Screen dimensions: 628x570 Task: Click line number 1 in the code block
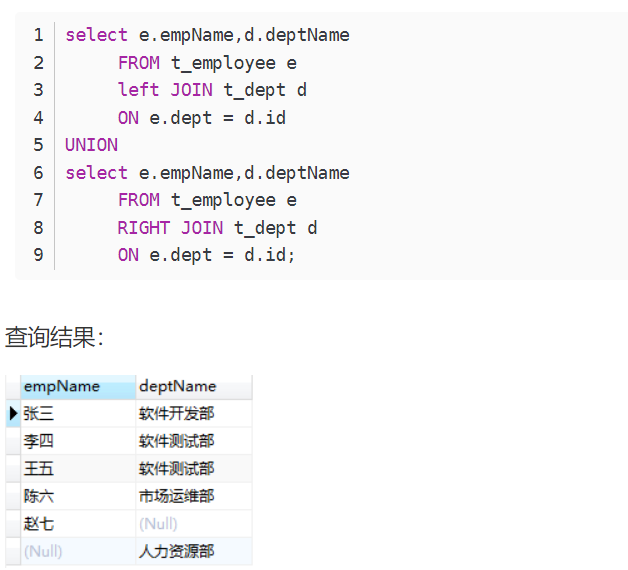click(x=38, y=35)
